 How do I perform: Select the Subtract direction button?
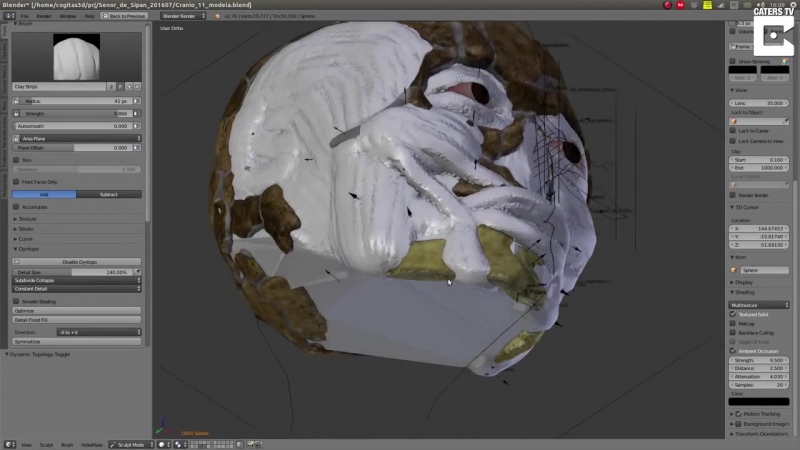[x=109, y=194]
